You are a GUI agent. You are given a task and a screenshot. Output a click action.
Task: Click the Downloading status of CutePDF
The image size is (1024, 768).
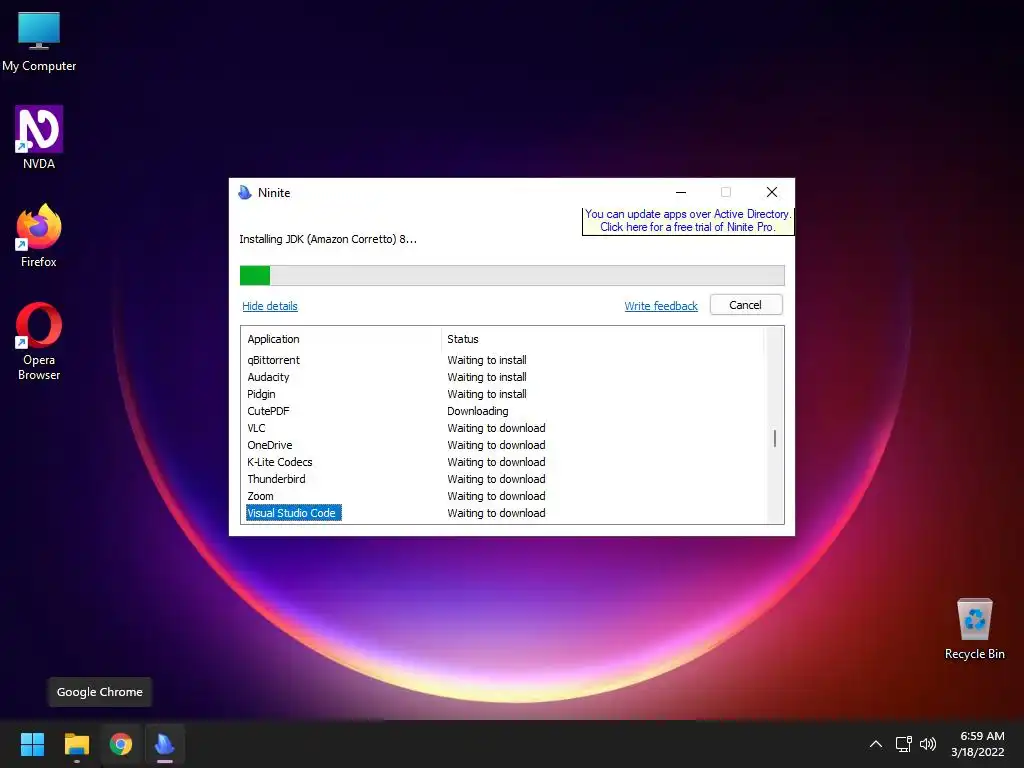click(477, 411)
